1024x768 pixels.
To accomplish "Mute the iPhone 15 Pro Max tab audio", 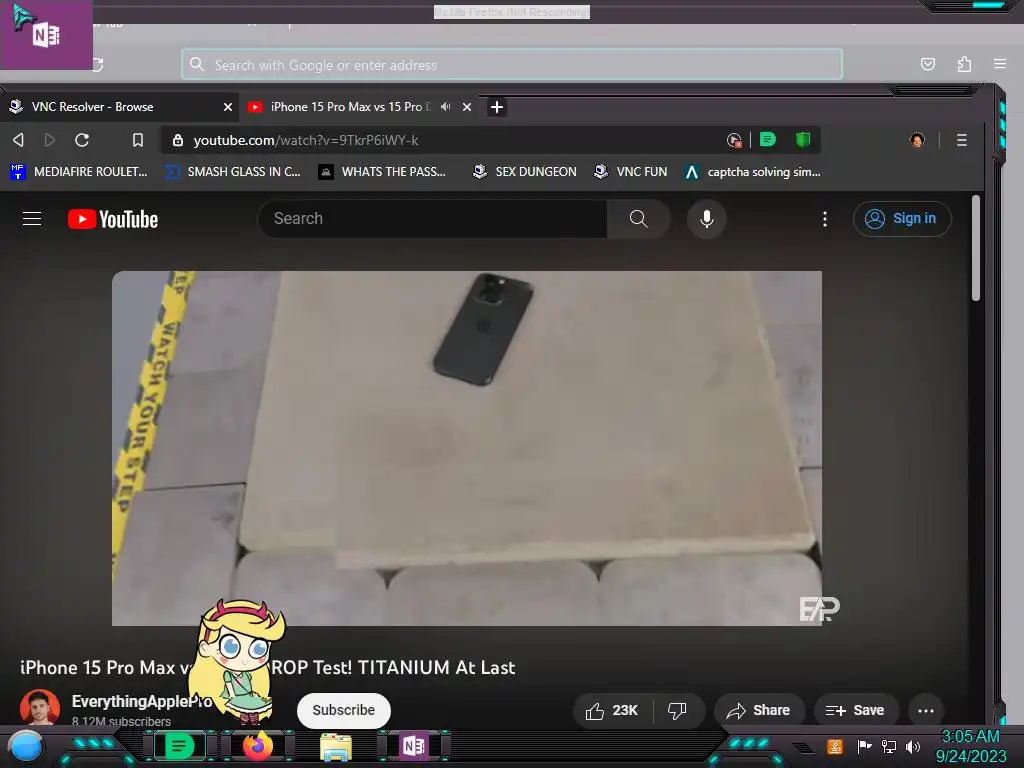I will 445,106.
